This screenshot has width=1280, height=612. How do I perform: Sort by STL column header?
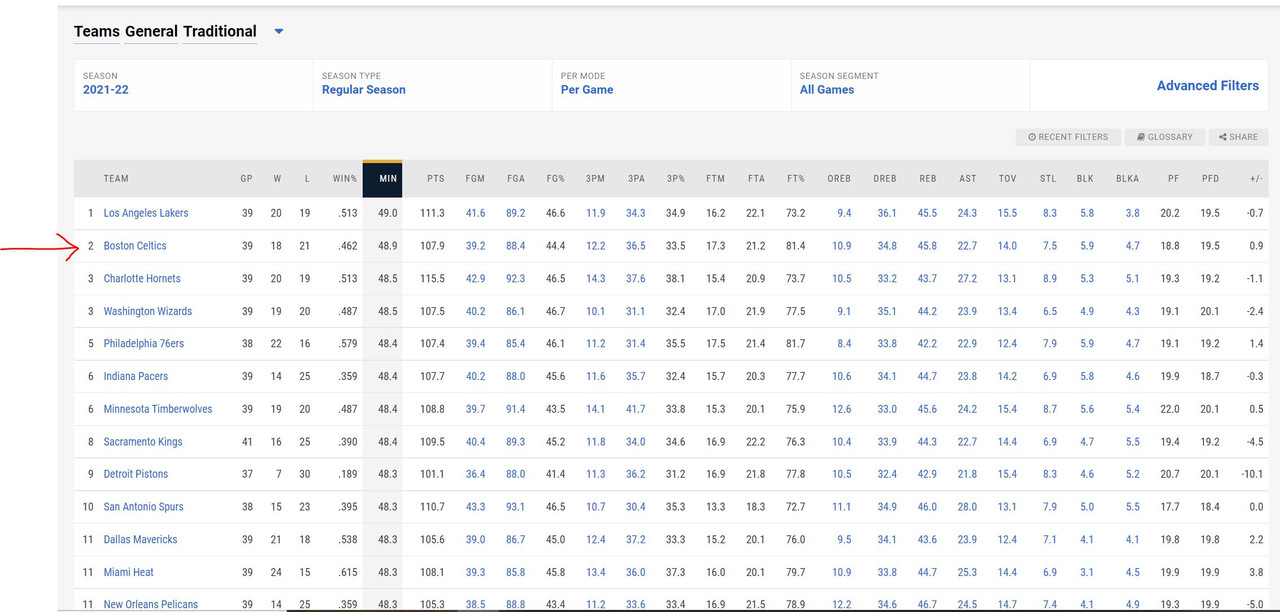pos(1048,179)
